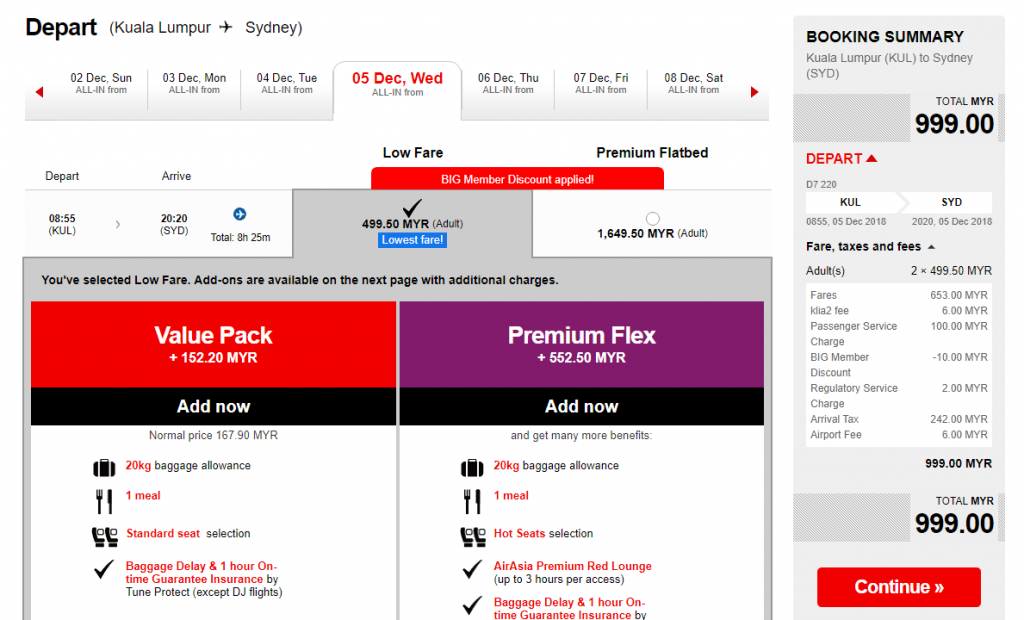Viewport: 1024px width, 620px height.
Task: Click the next dates red arrow
Action: tap(754, 92)
